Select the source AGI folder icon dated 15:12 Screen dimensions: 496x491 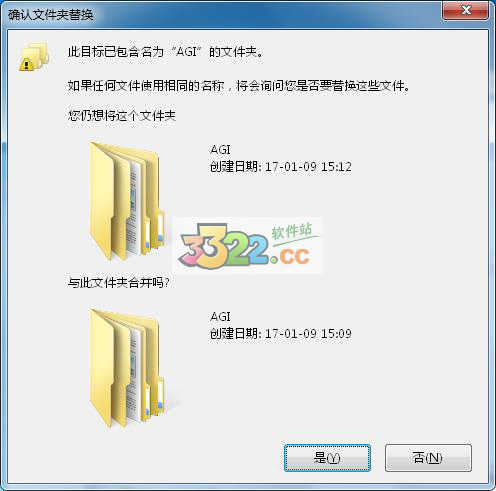(127, 201)
